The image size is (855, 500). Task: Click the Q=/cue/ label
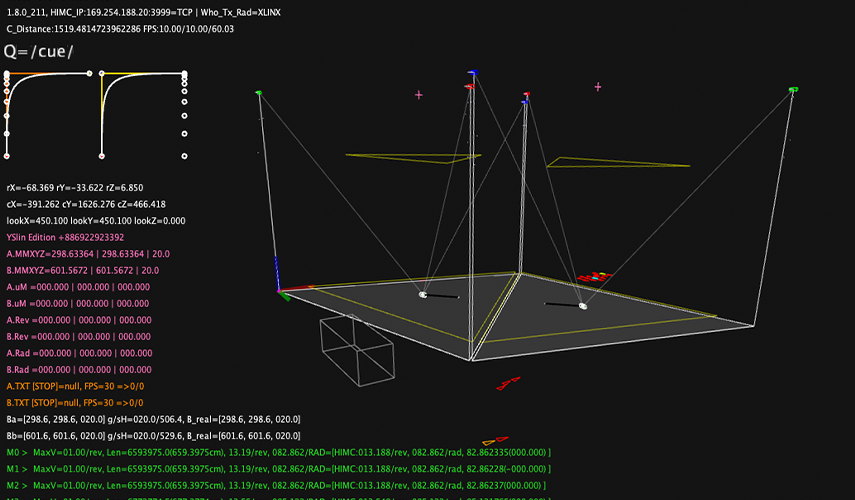[38, 51]
